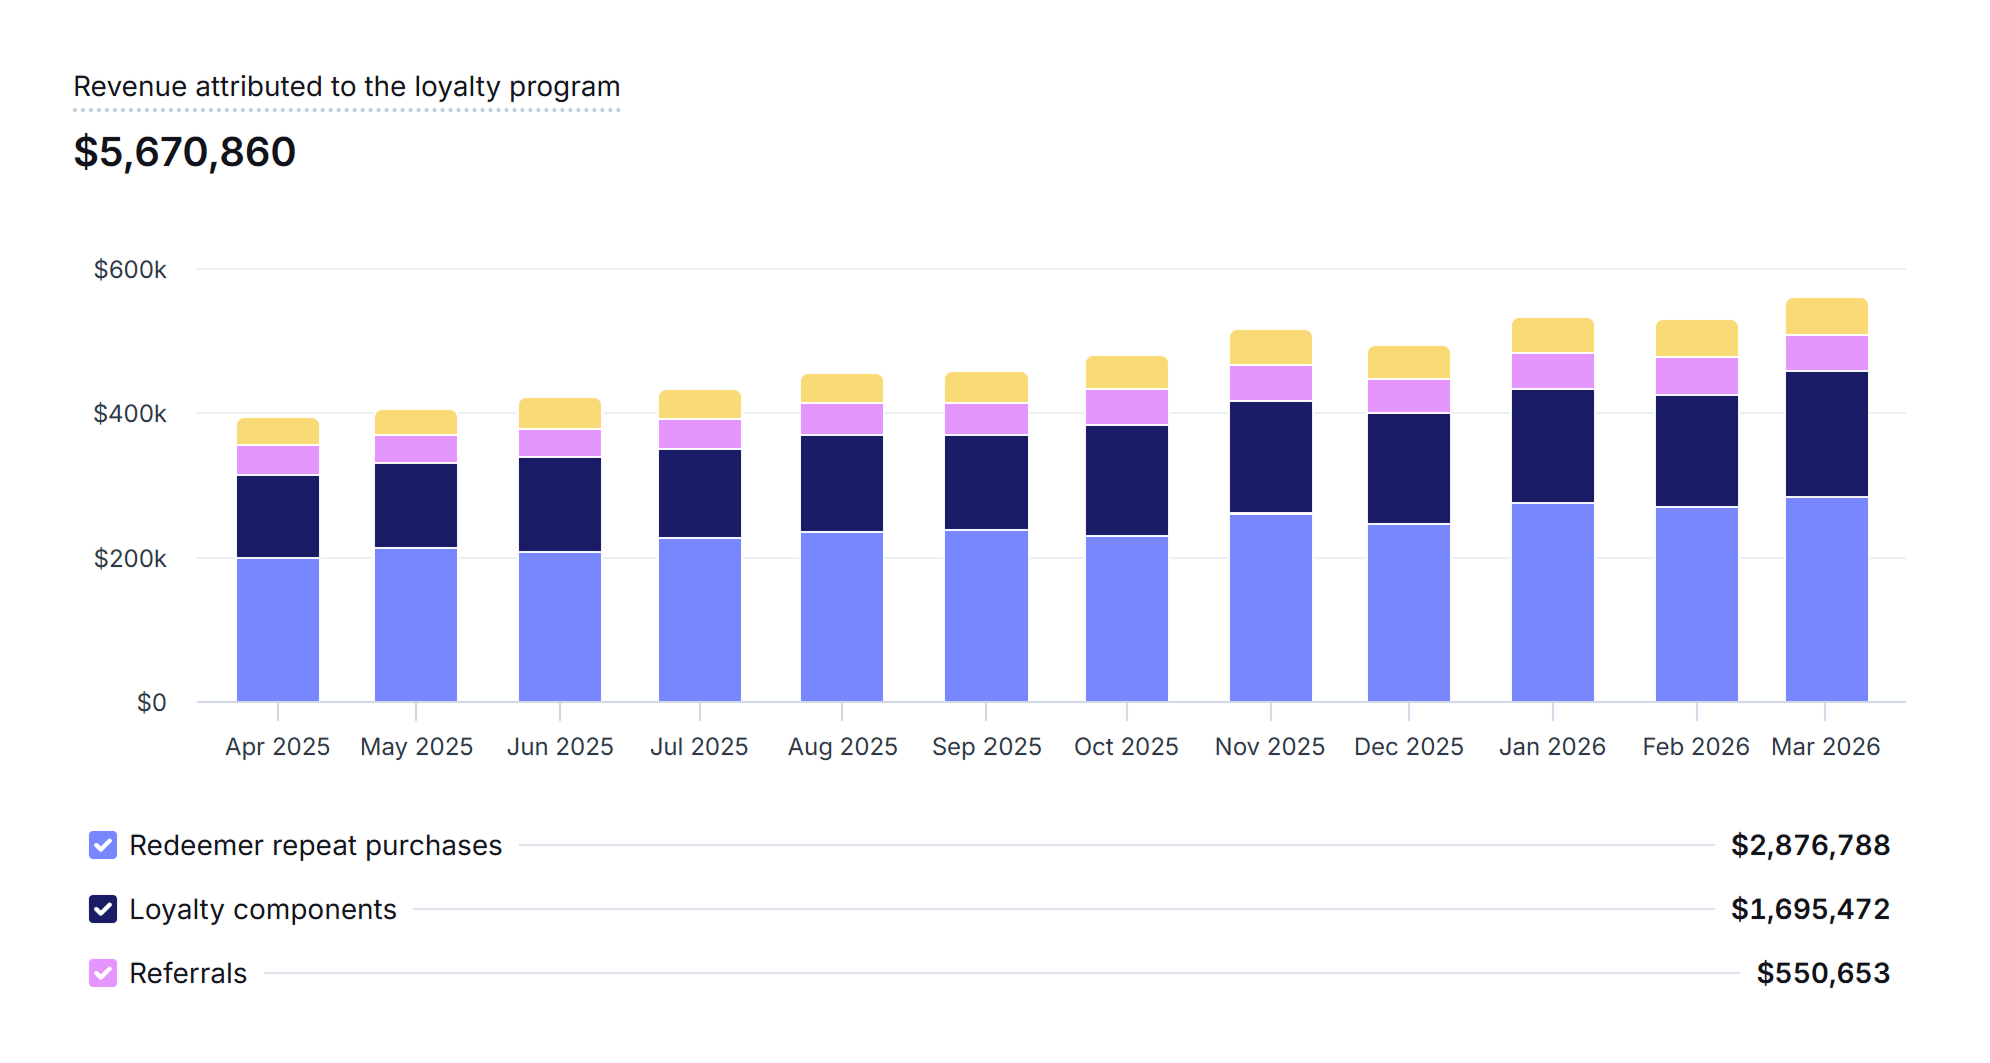Screen dimensions: 1990x1063
Task: Click the Loyalty components legend label
Action: click(263, 909)
